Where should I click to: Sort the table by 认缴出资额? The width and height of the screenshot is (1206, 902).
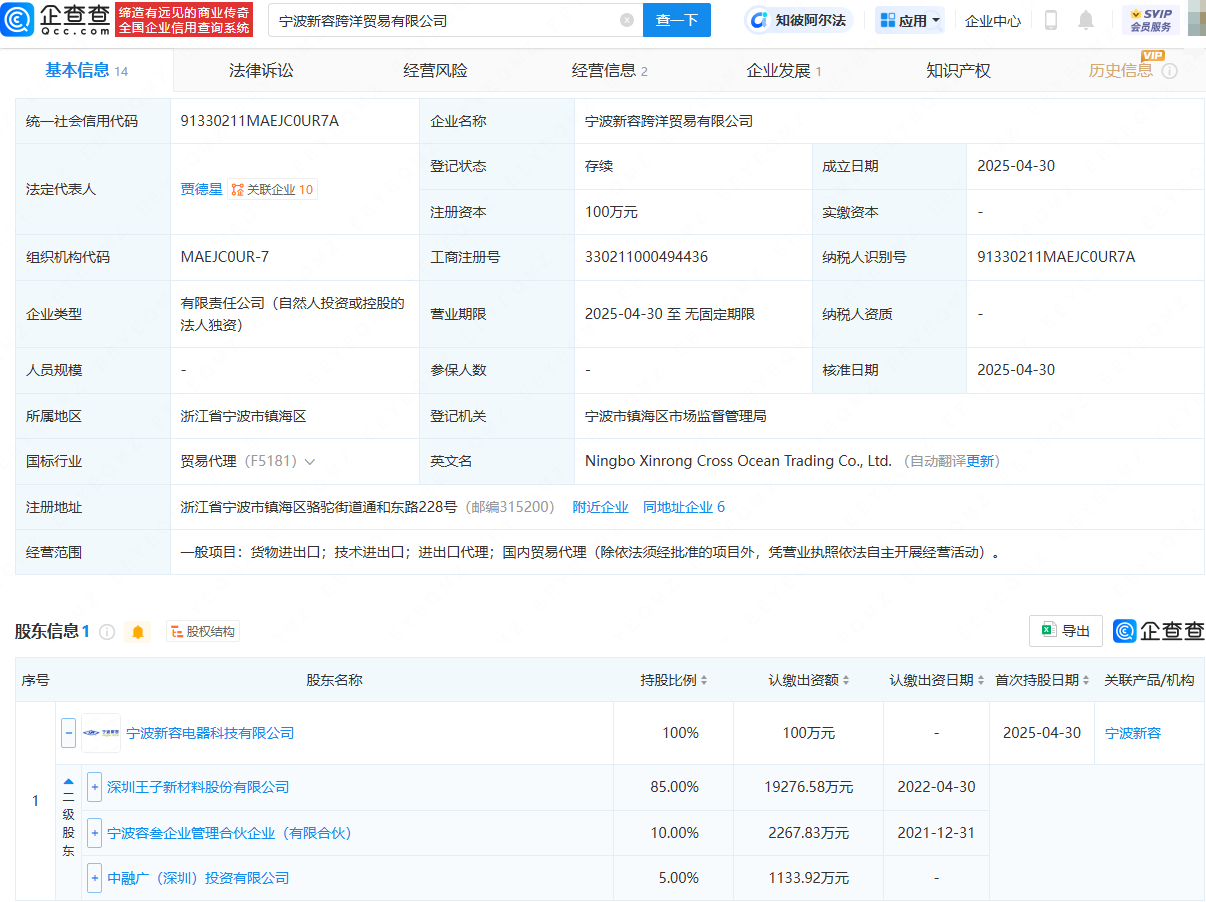click(x=845, y=680)
